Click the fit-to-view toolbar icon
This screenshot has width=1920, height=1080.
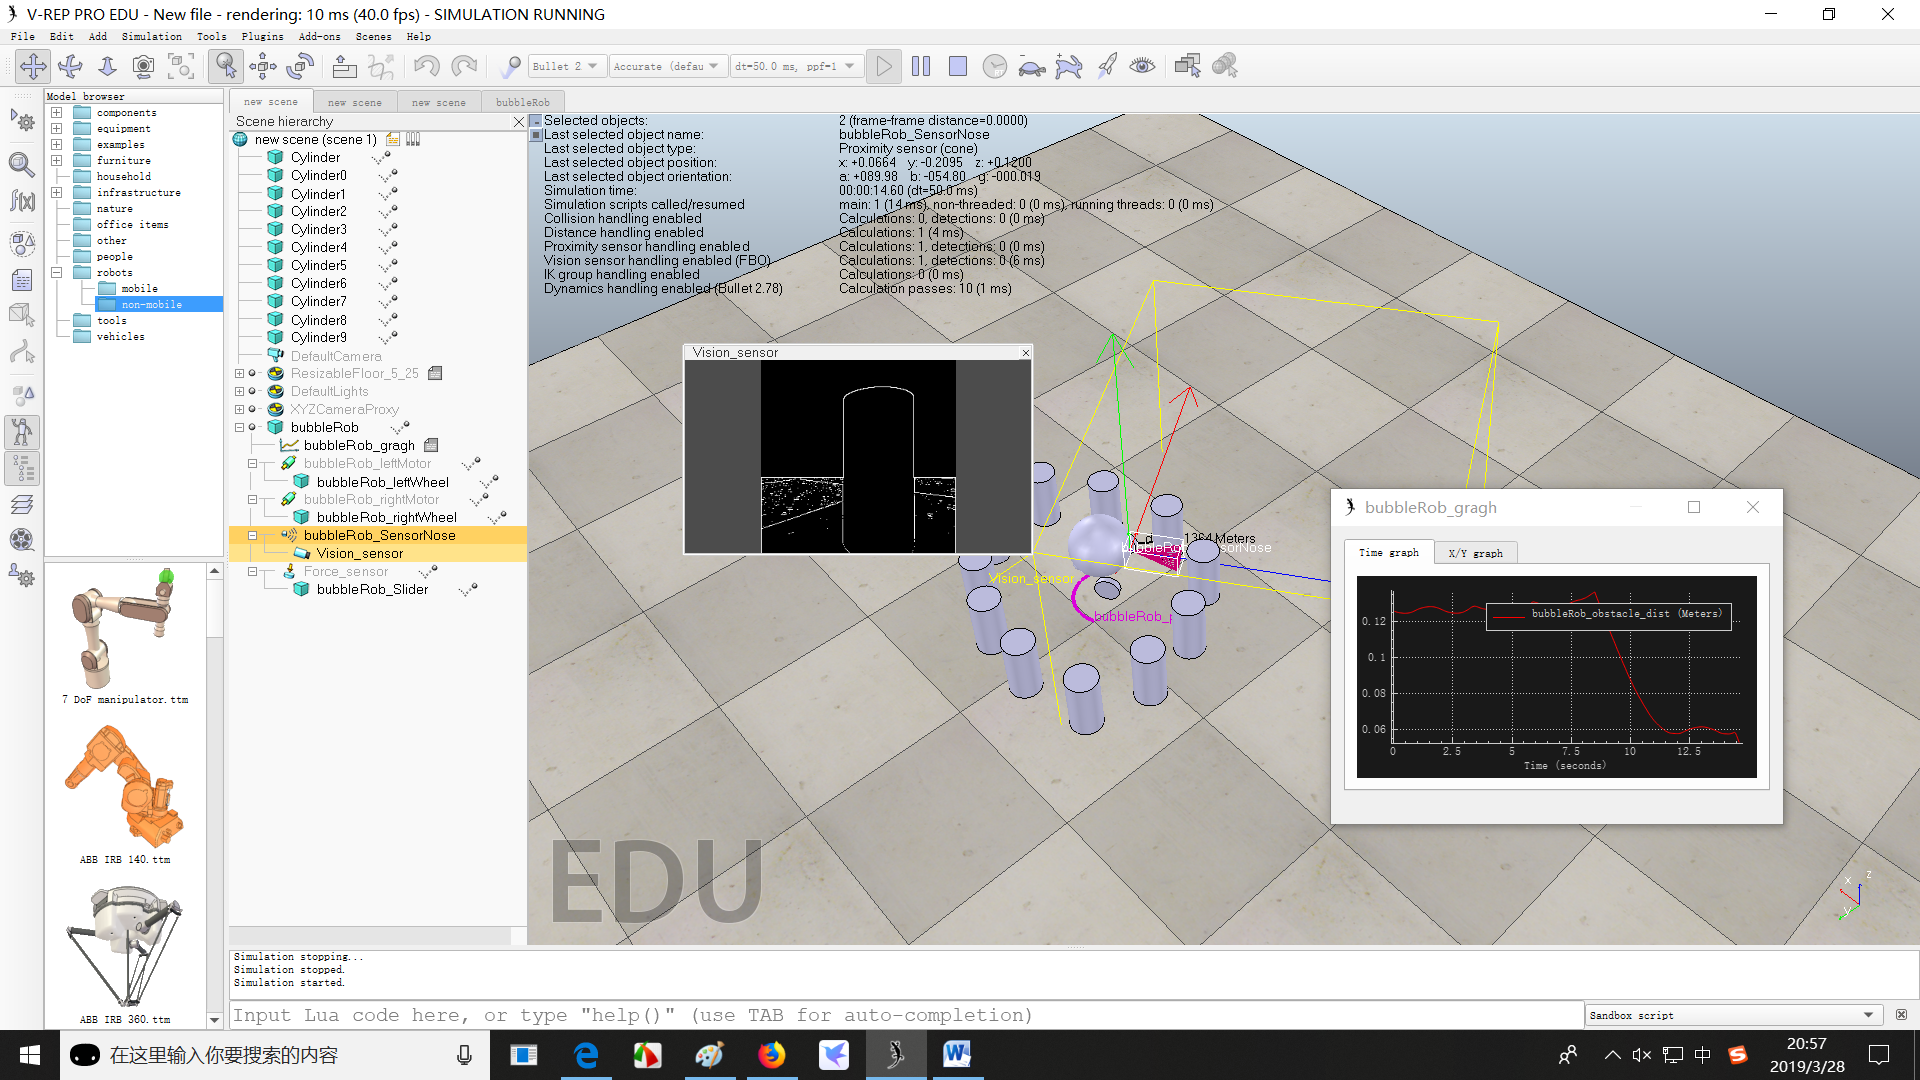click(x=181, y=66)
